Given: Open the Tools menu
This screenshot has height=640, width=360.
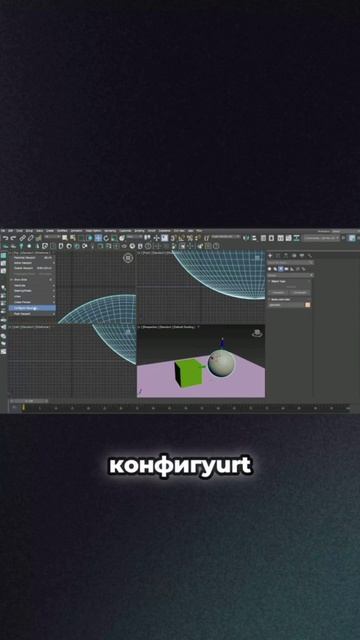Looking at the screenshot, I should point(19,231).
